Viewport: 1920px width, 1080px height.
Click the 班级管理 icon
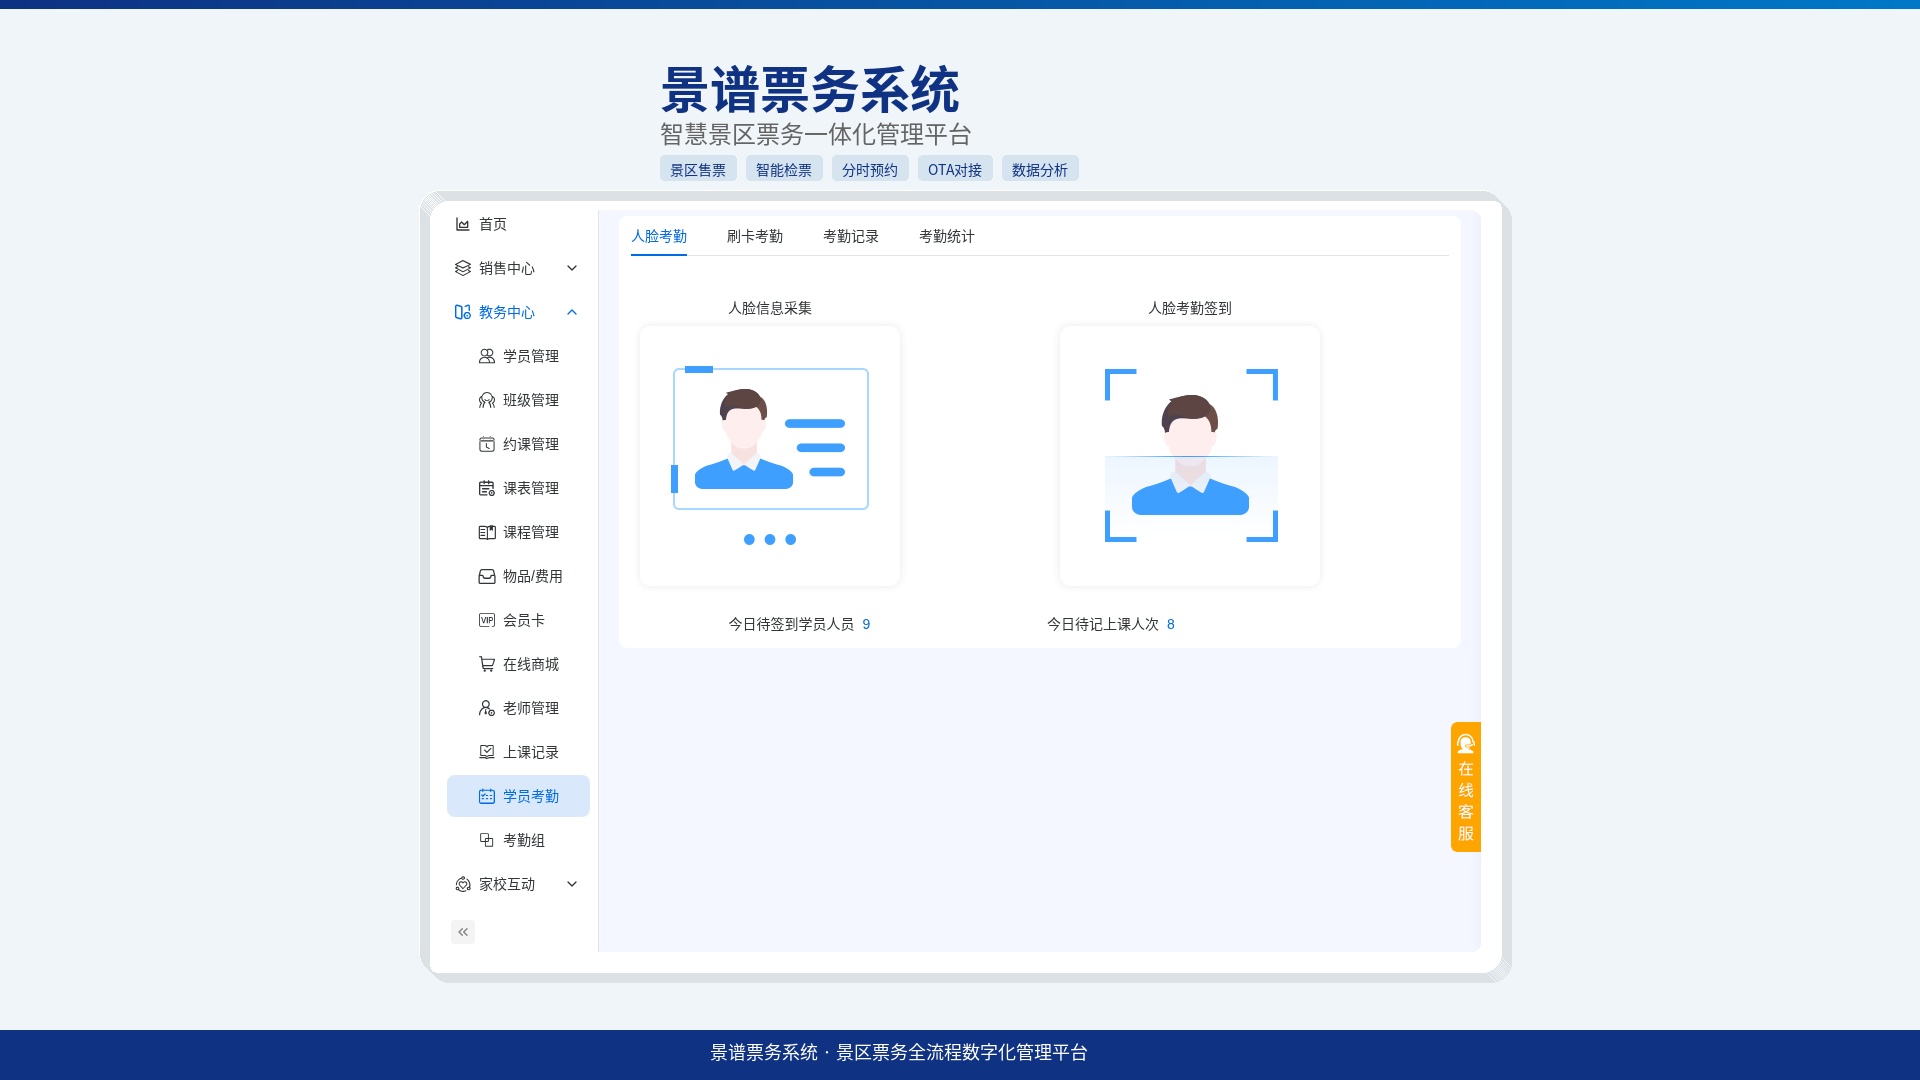486,400
